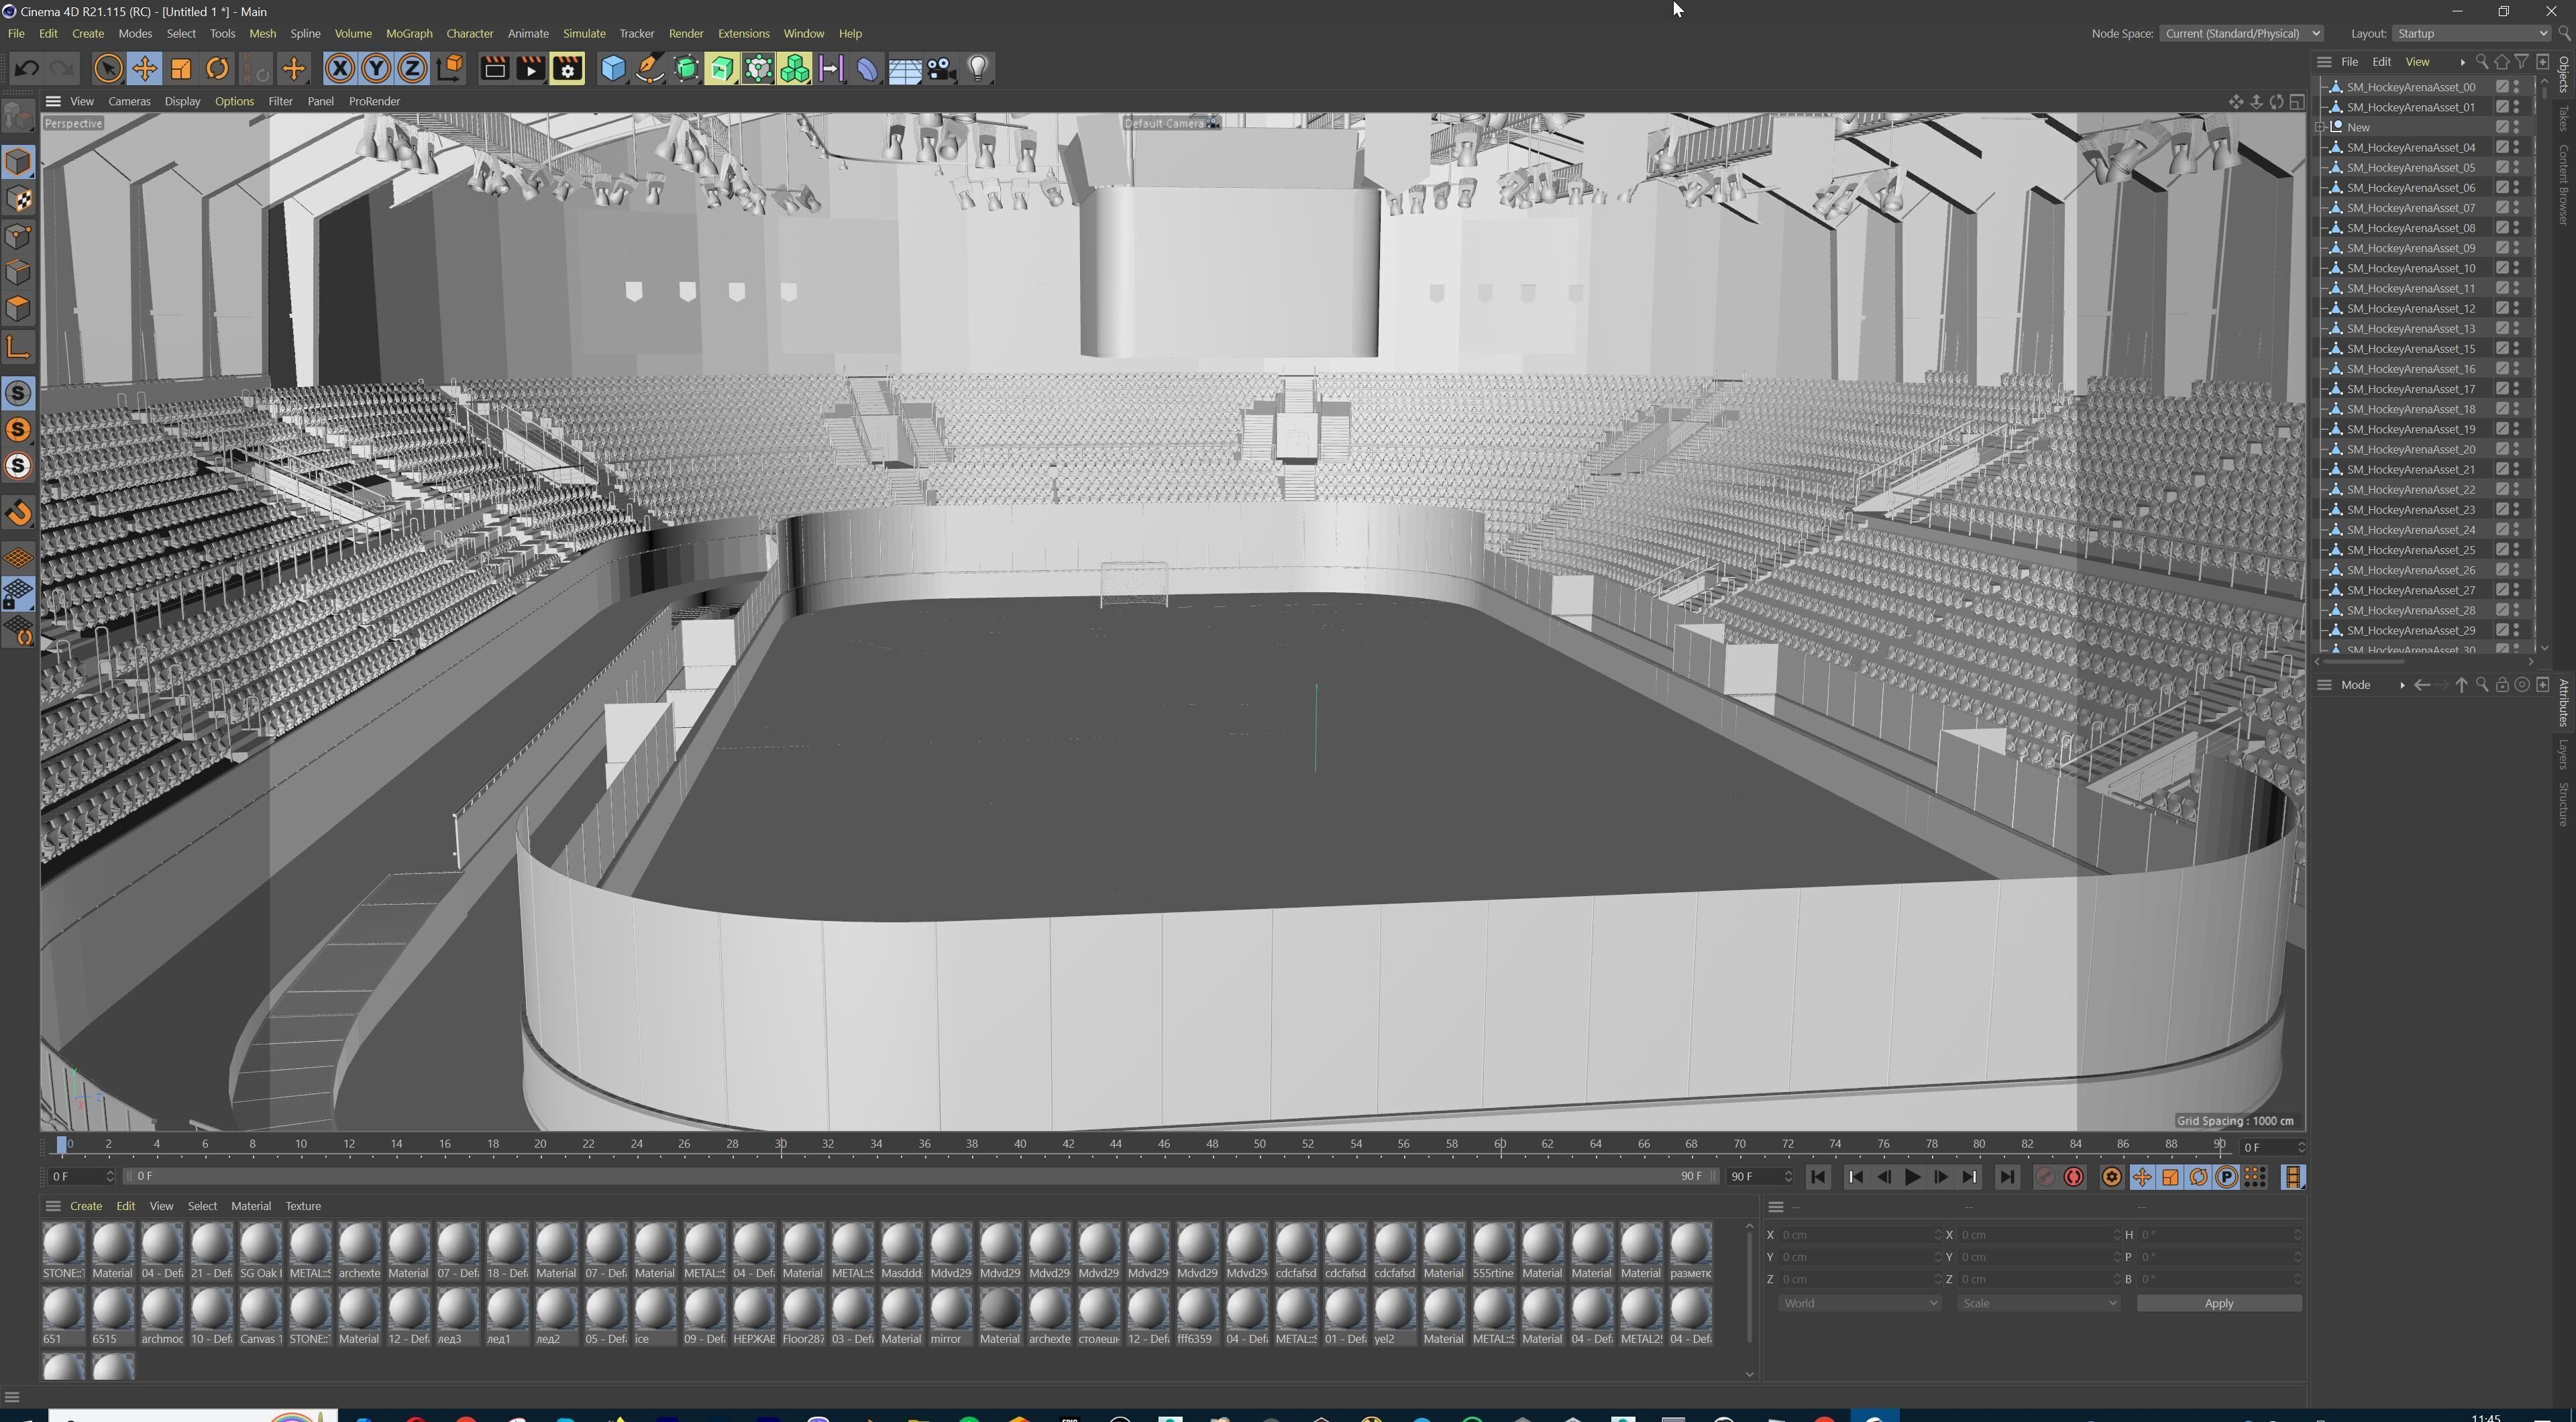
Task: Open the Render Settings
Action: pos(567,68)
